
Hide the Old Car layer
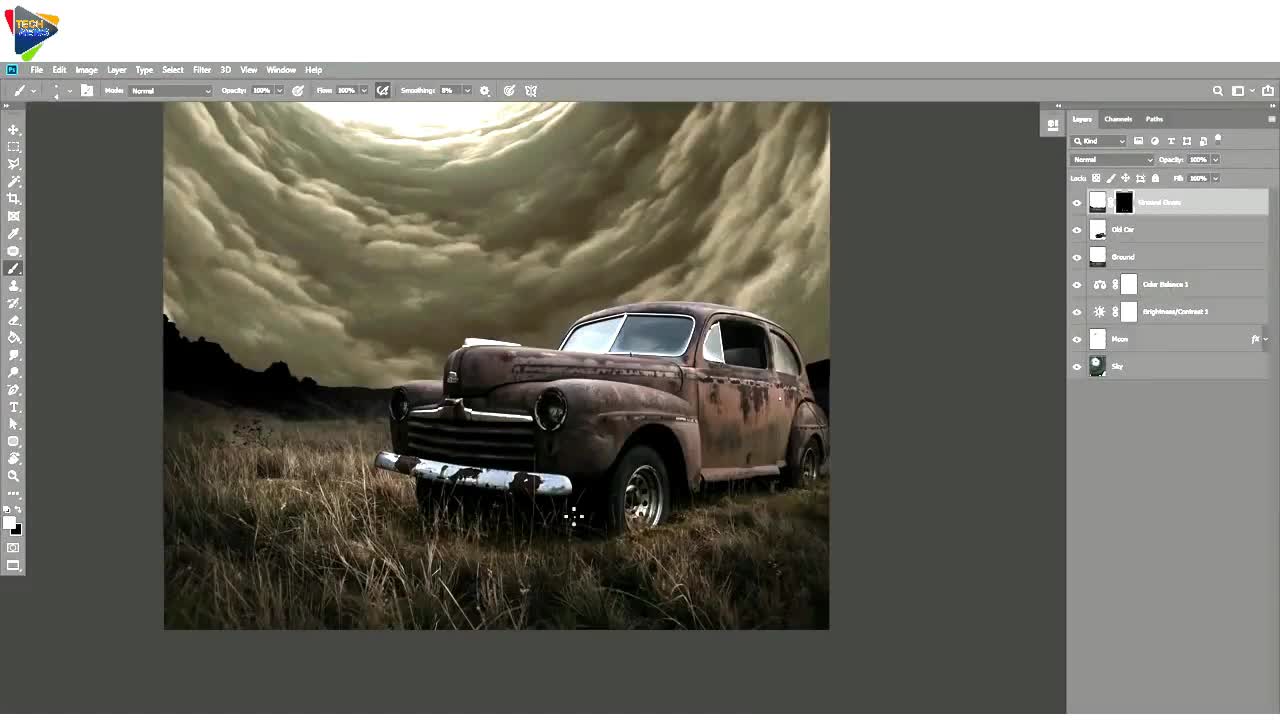tap(1077, 230)
